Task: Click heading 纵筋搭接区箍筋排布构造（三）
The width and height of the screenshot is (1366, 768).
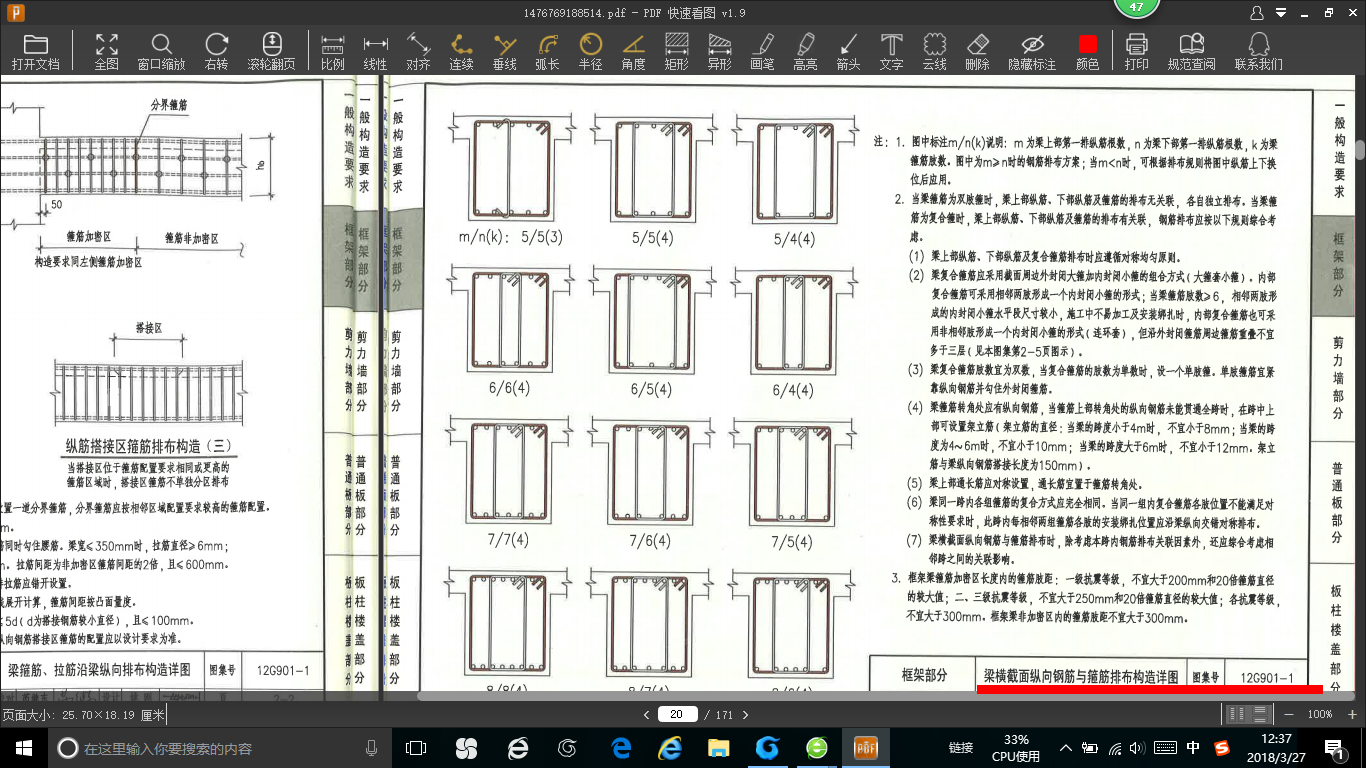Action: point(149,445)
